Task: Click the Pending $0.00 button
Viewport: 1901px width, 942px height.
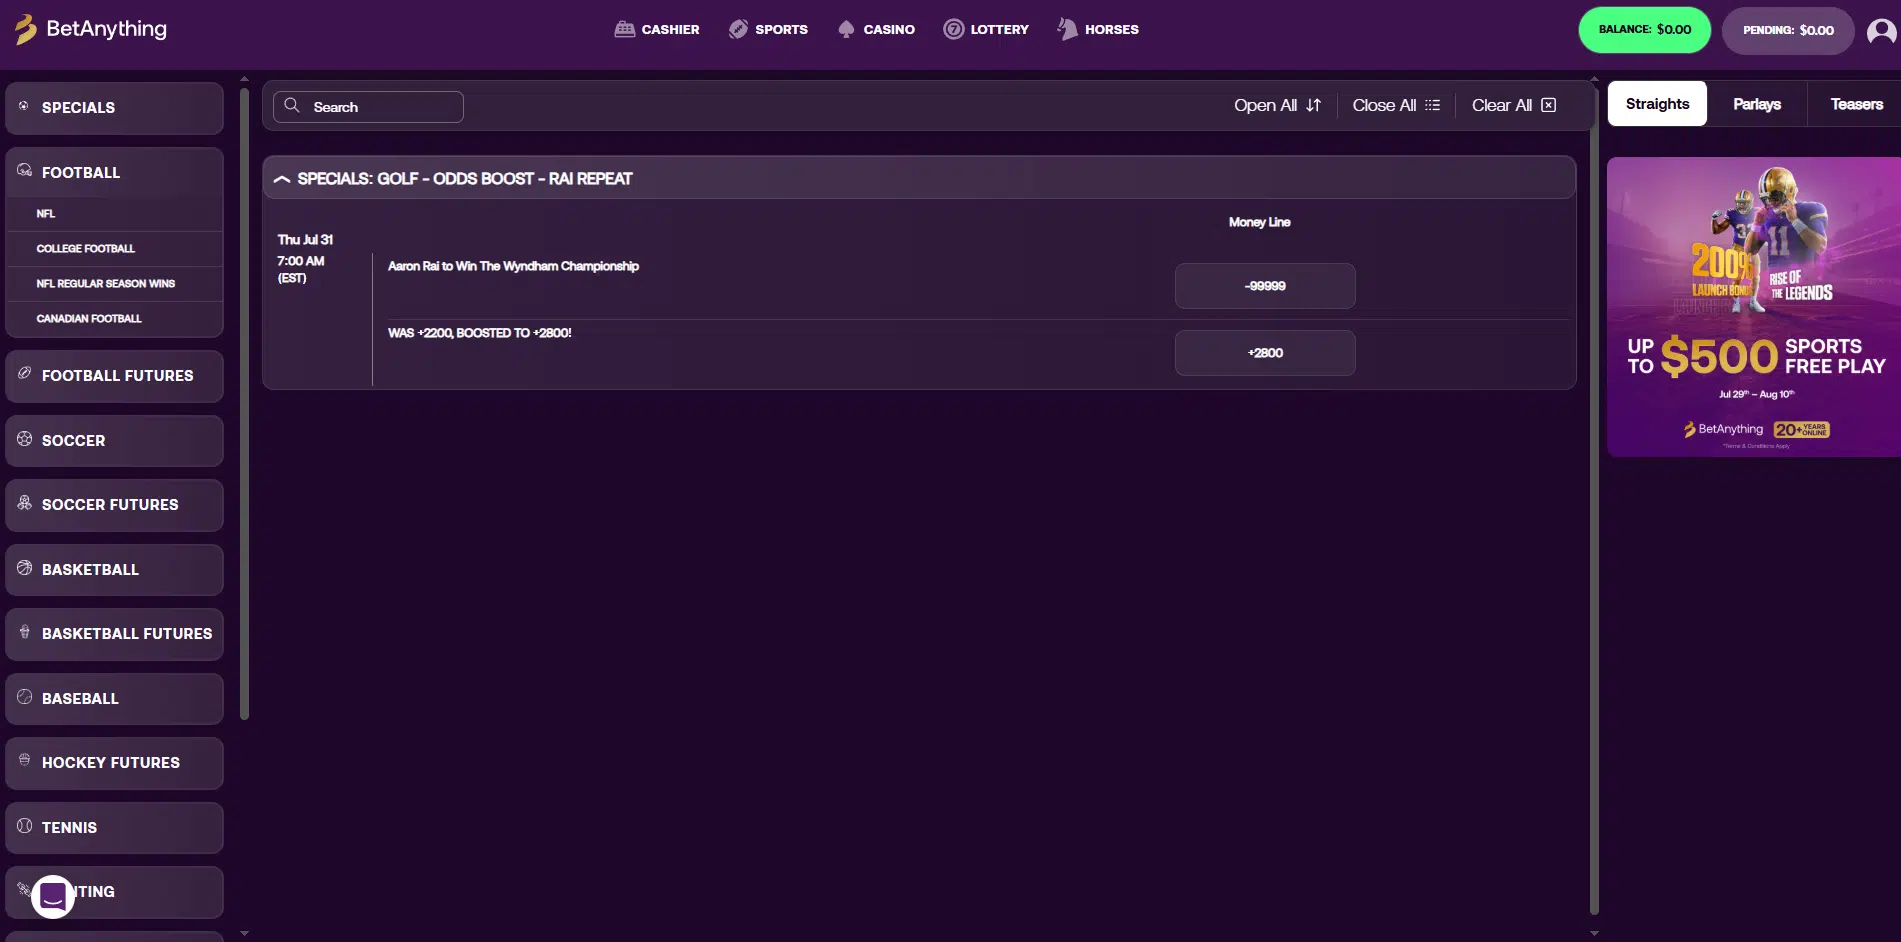Action: click(x=1788, y=30)
